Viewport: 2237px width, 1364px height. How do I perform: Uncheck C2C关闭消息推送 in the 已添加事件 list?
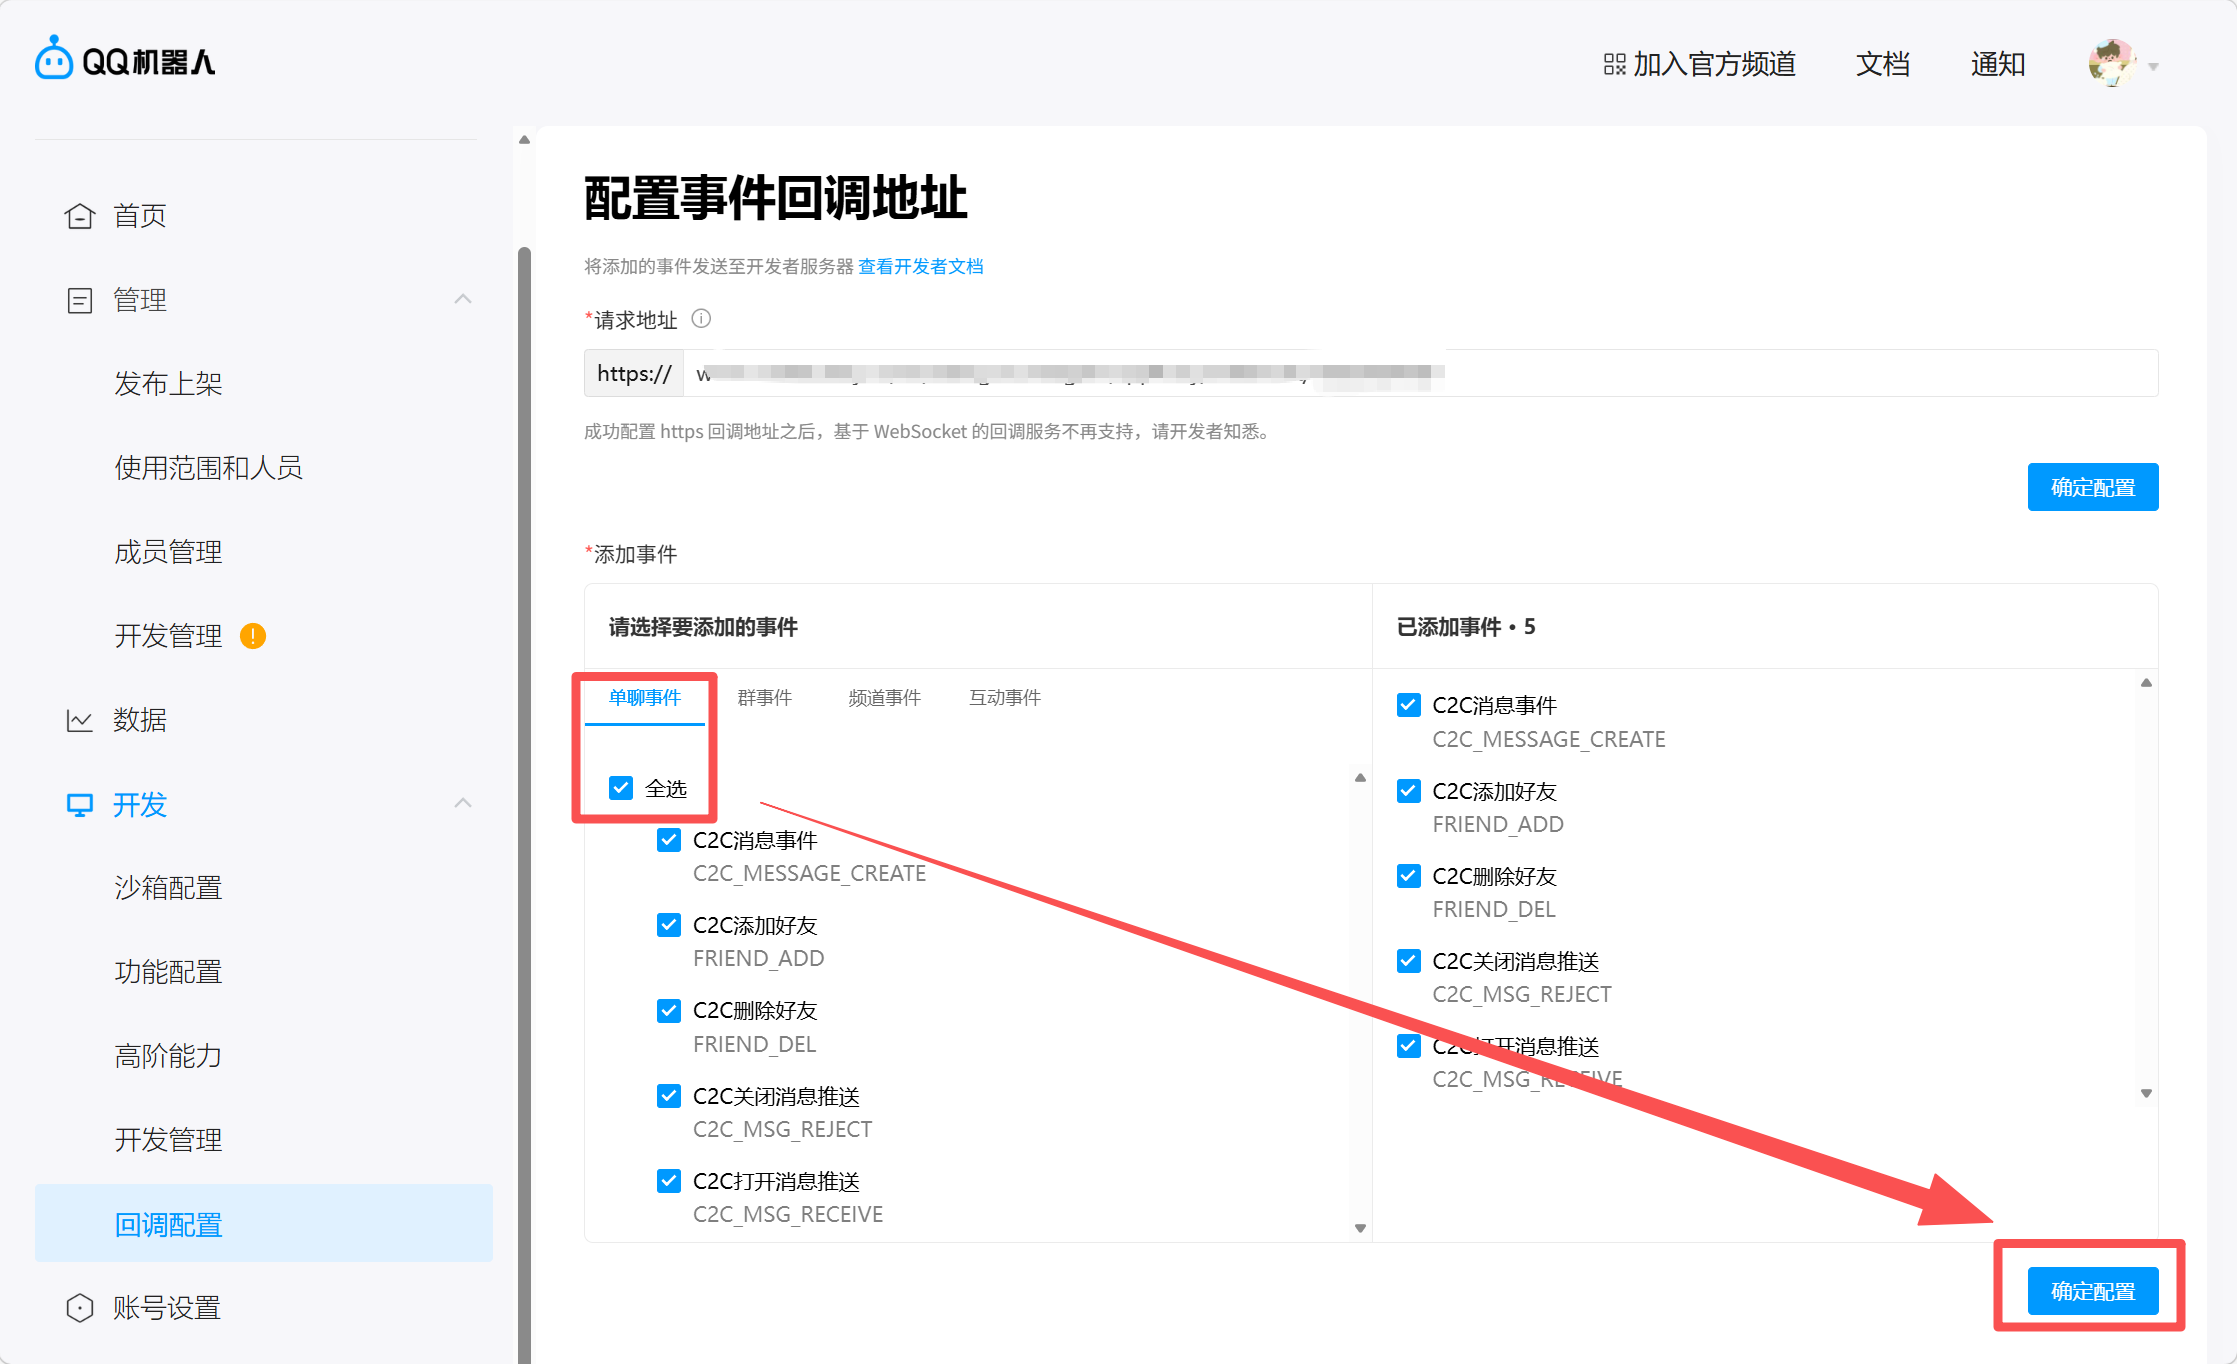coord(1409,961)
